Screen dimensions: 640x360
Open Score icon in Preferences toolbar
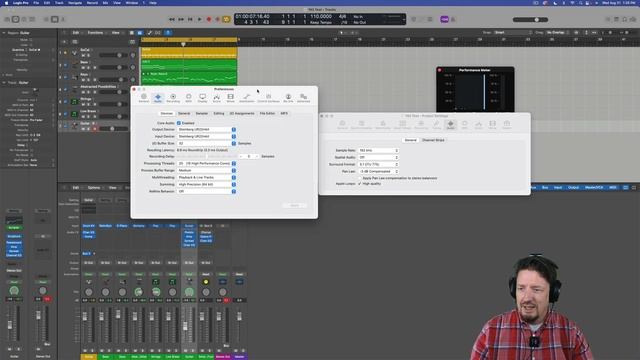tap(217, 98)
